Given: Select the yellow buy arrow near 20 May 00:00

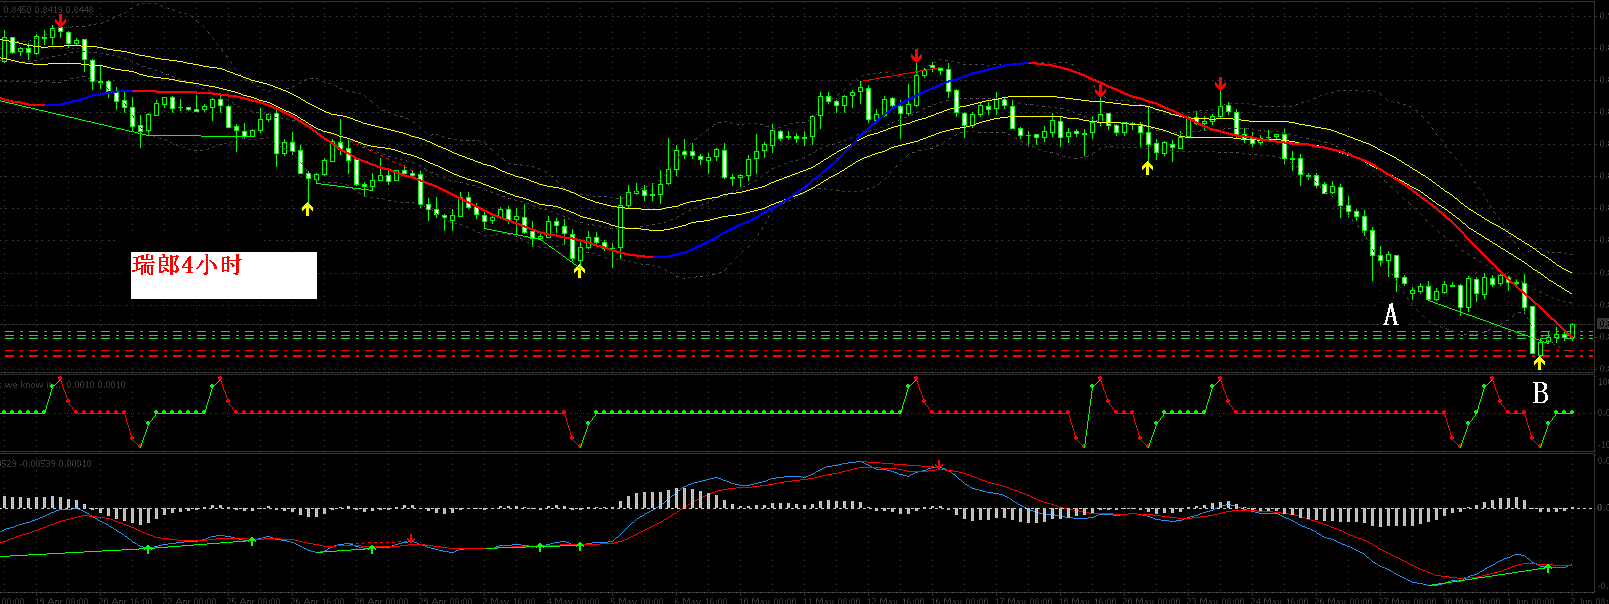Looking at the screenshot, I should [1147, 167].
